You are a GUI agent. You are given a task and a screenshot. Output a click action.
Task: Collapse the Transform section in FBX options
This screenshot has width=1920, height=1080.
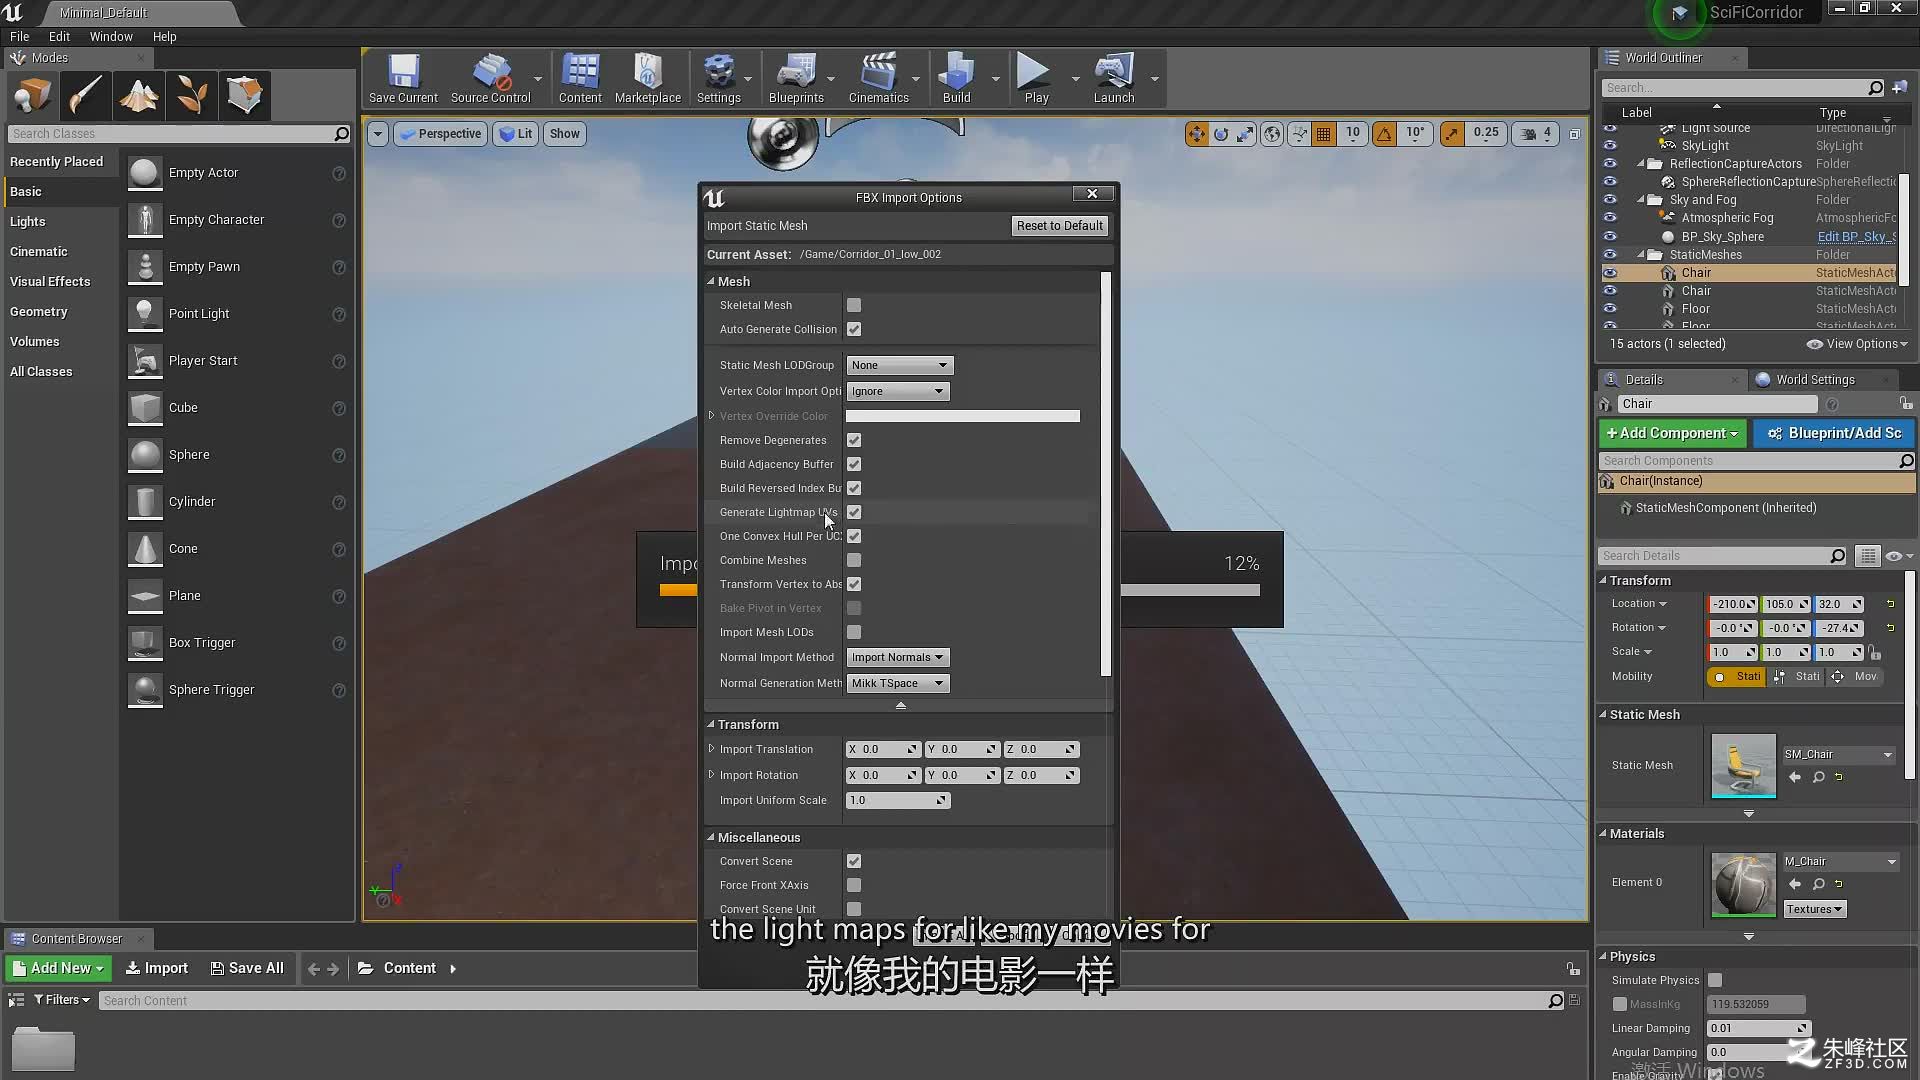pos(711,724)
